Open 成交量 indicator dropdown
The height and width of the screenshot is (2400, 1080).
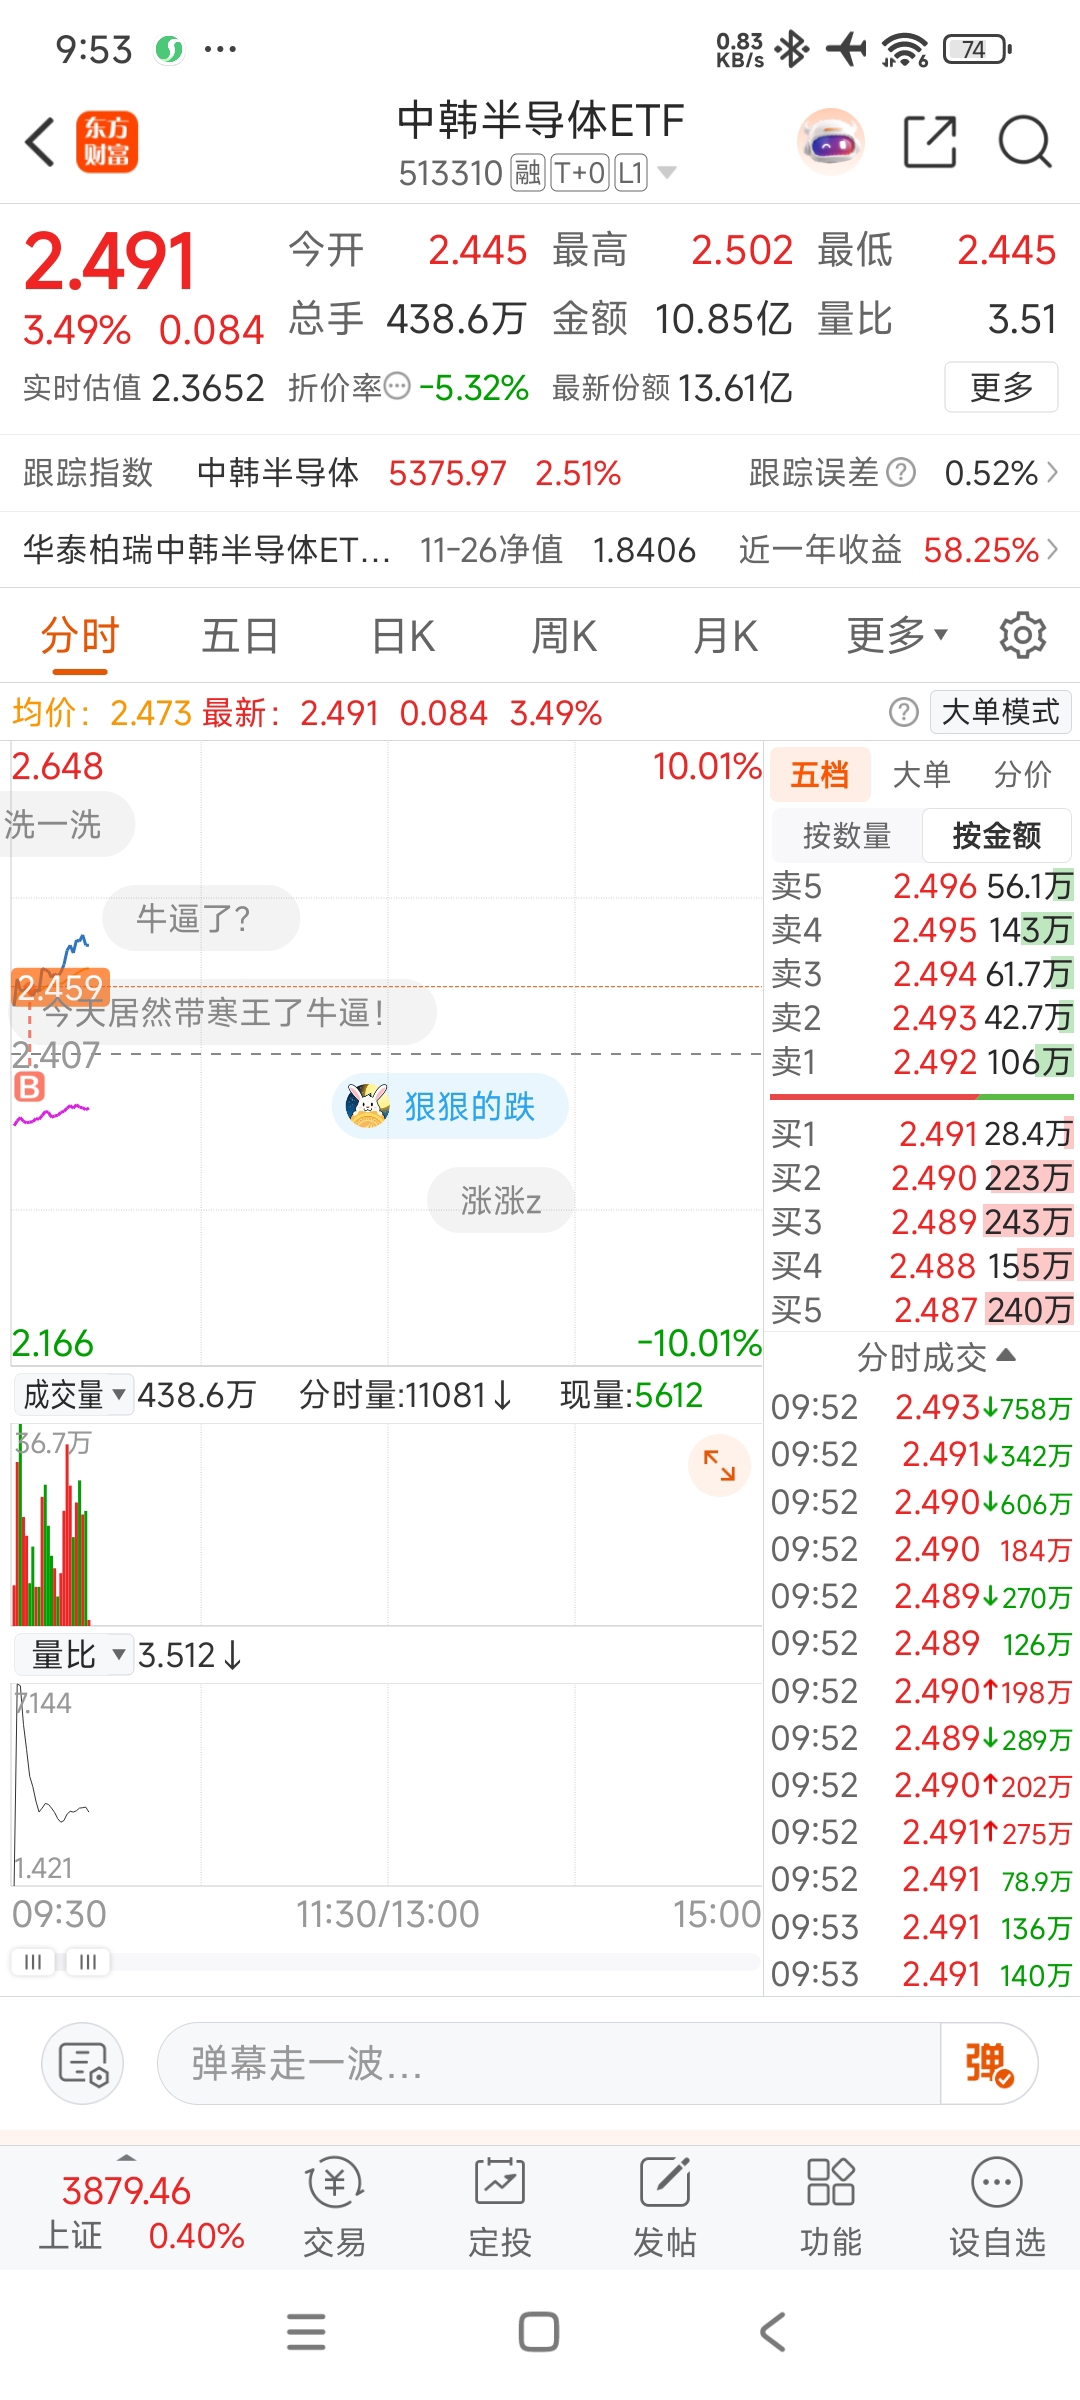pos(73,1394)
